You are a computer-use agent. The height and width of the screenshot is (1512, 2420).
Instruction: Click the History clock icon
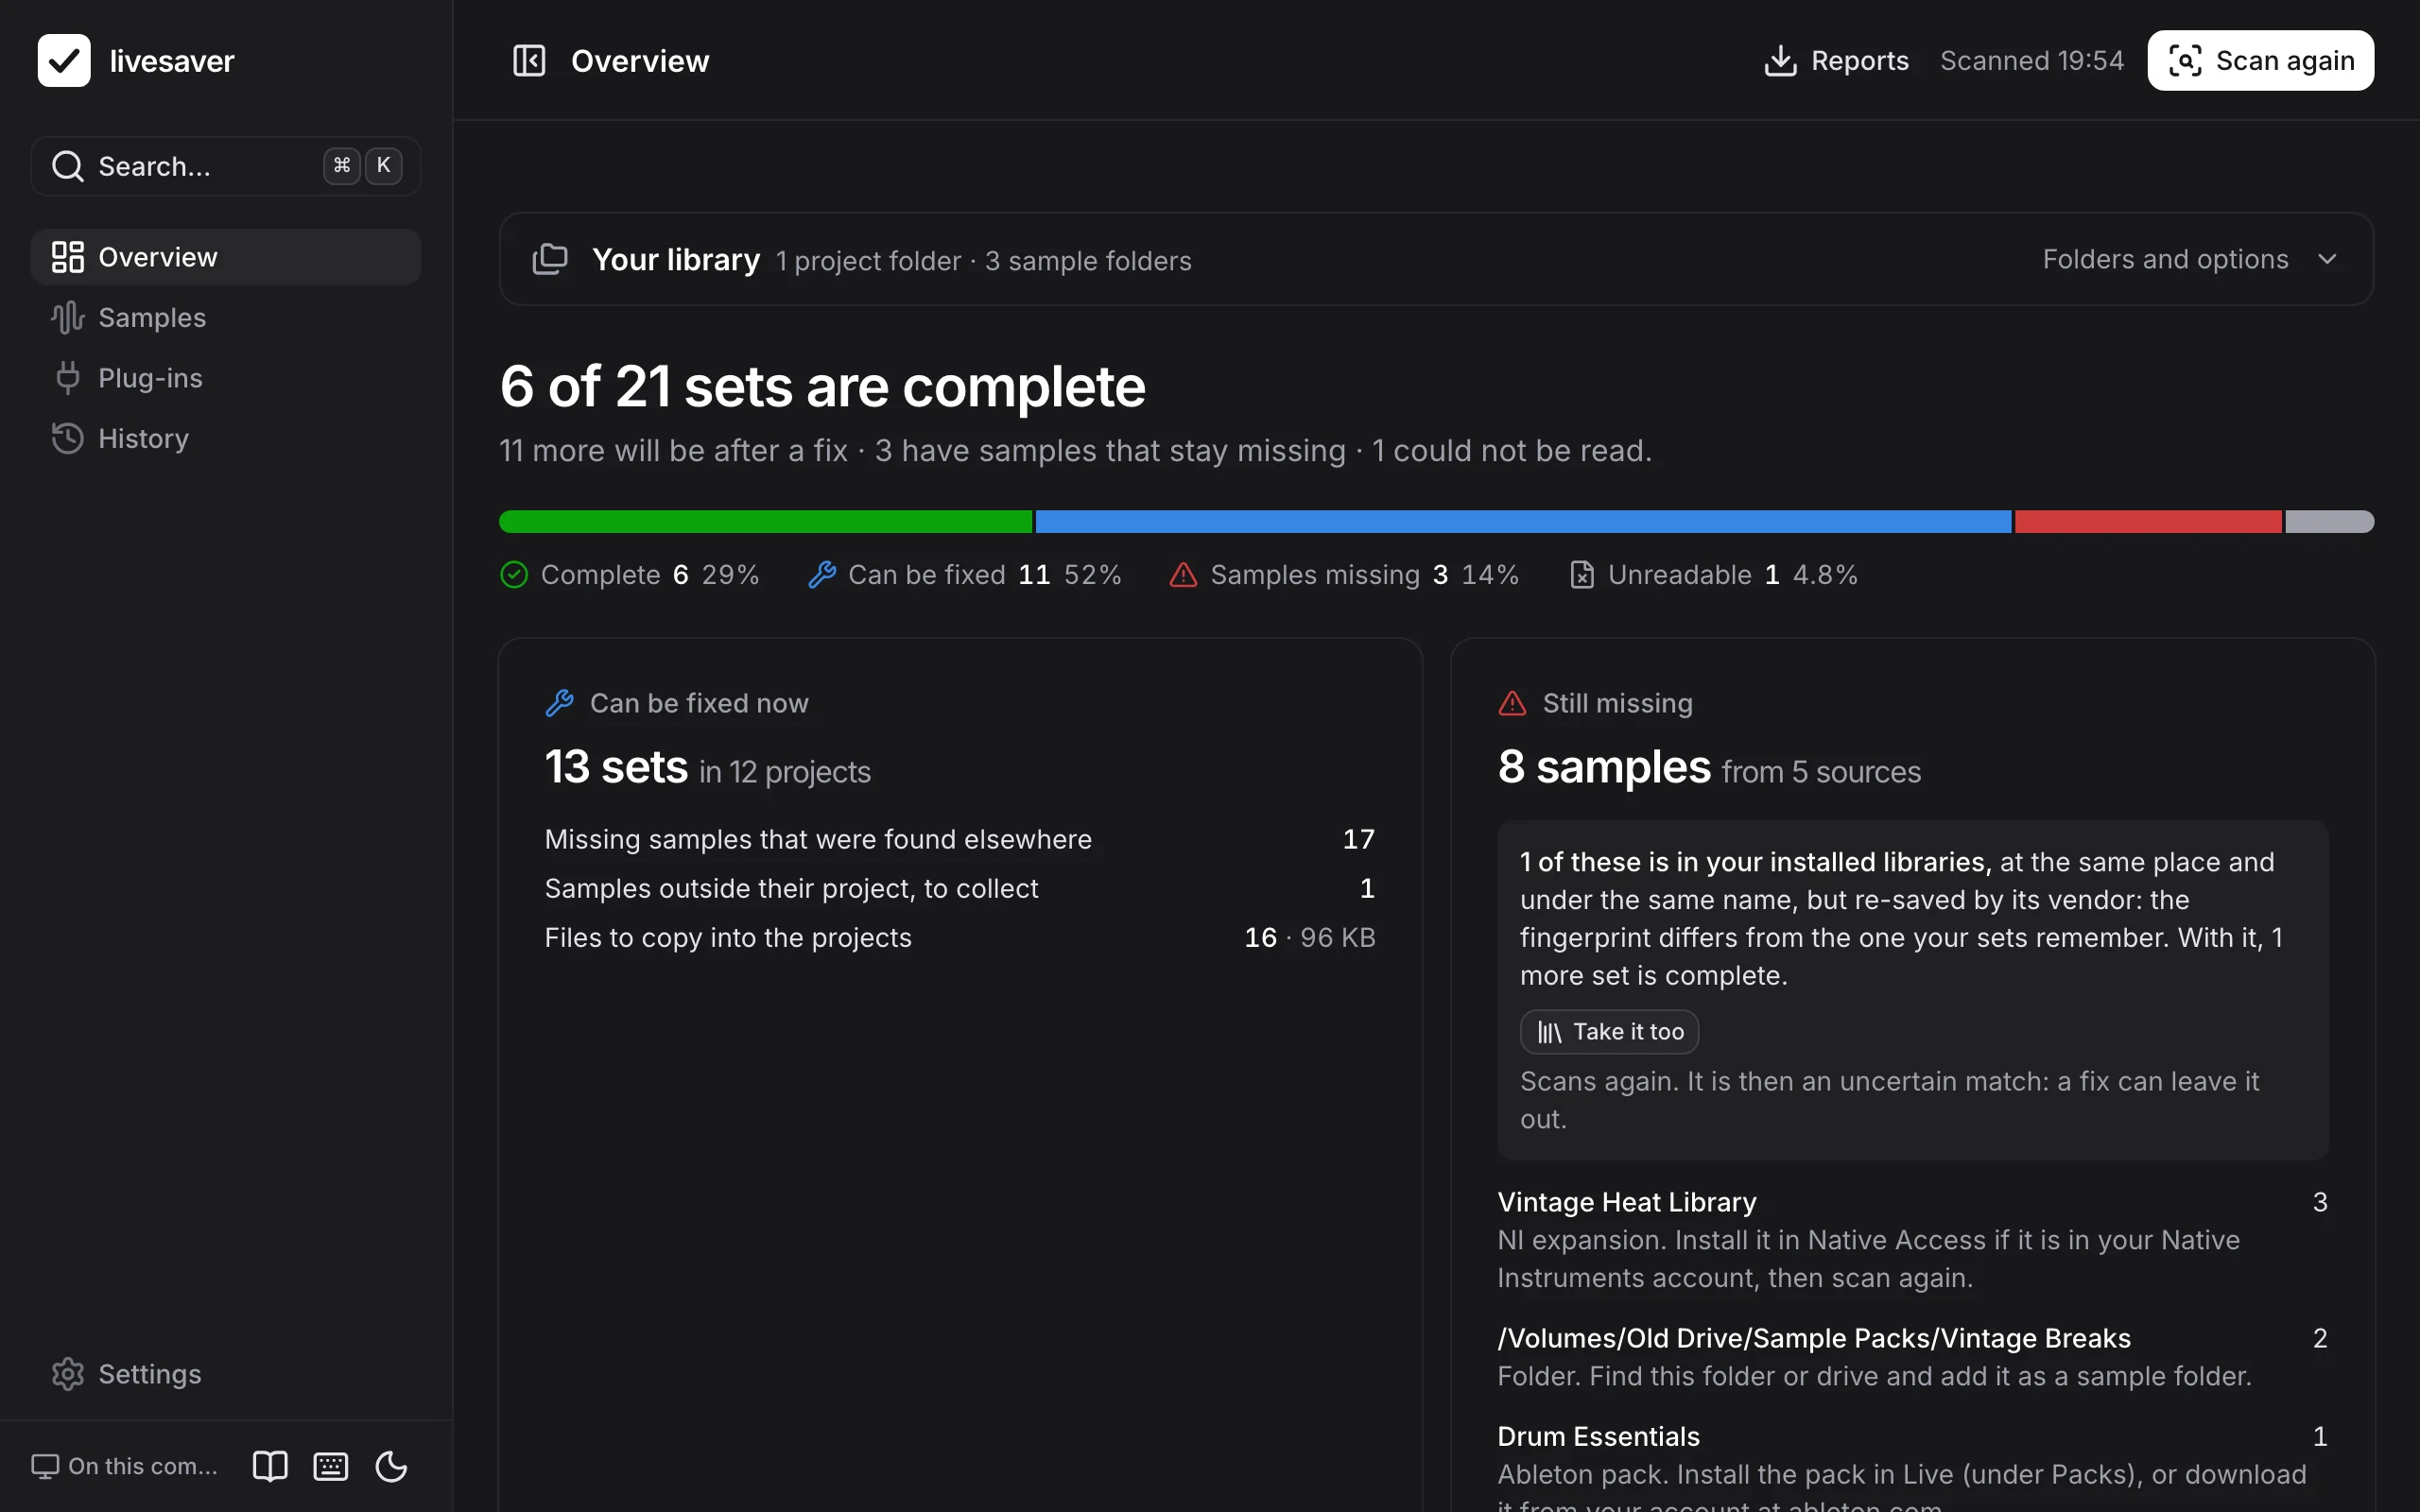68,439
